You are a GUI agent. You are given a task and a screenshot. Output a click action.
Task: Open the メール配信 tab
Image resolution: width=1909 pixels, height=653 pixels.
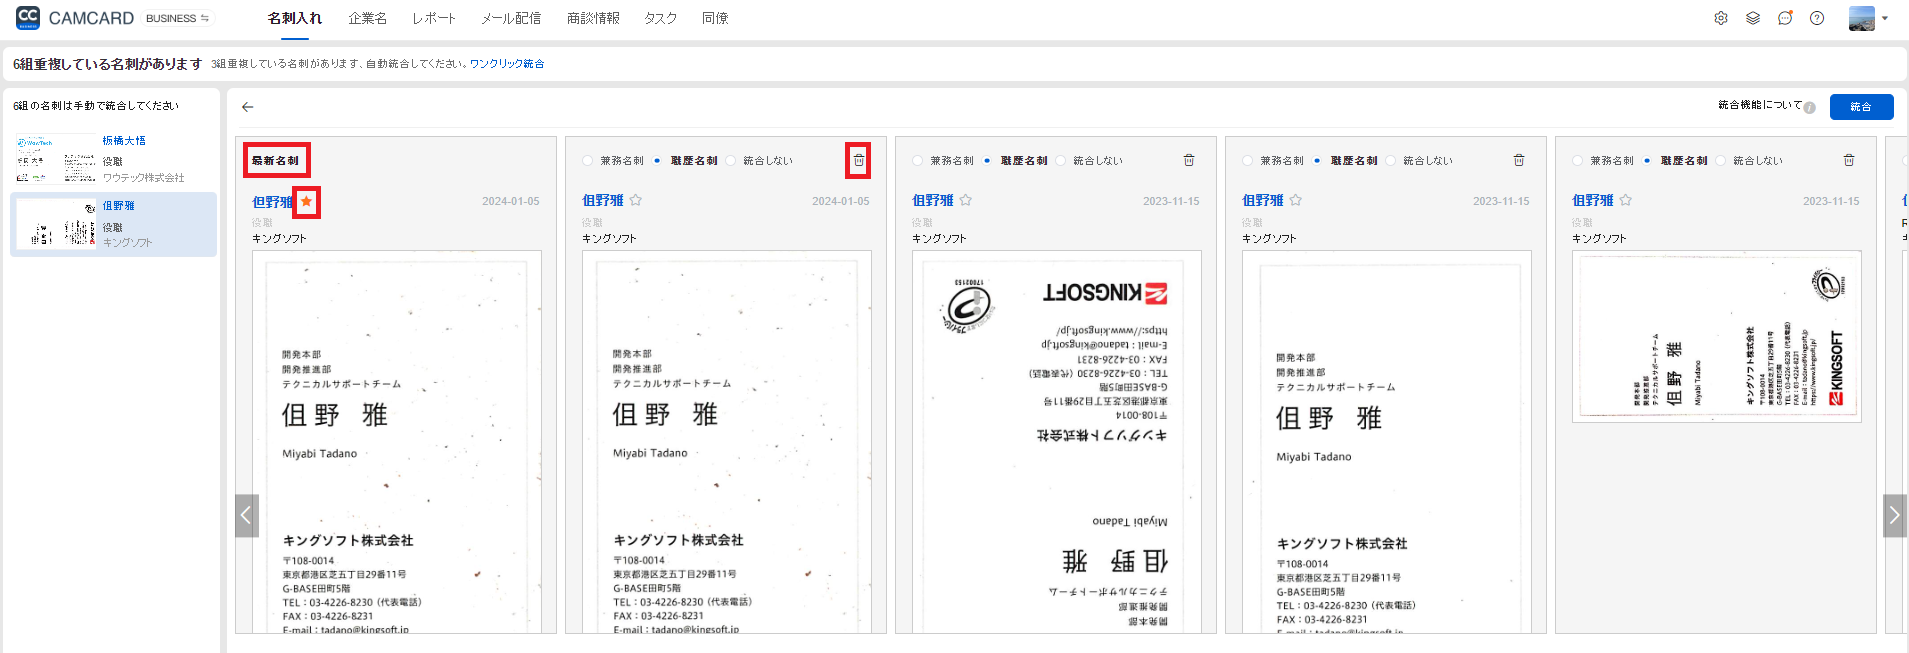pos(511,18)
